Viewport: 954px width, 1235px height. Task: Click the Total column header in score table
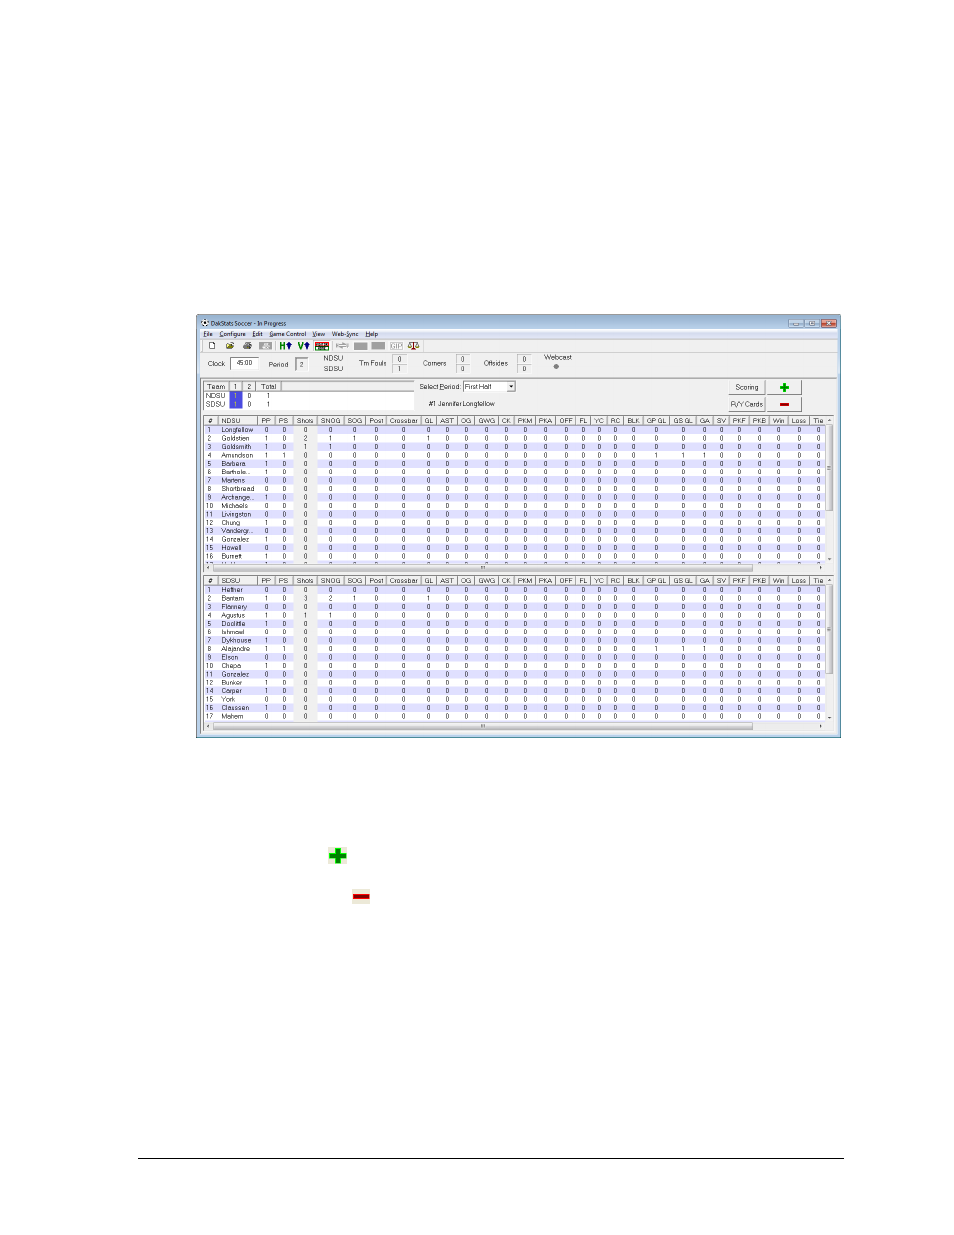268,386
